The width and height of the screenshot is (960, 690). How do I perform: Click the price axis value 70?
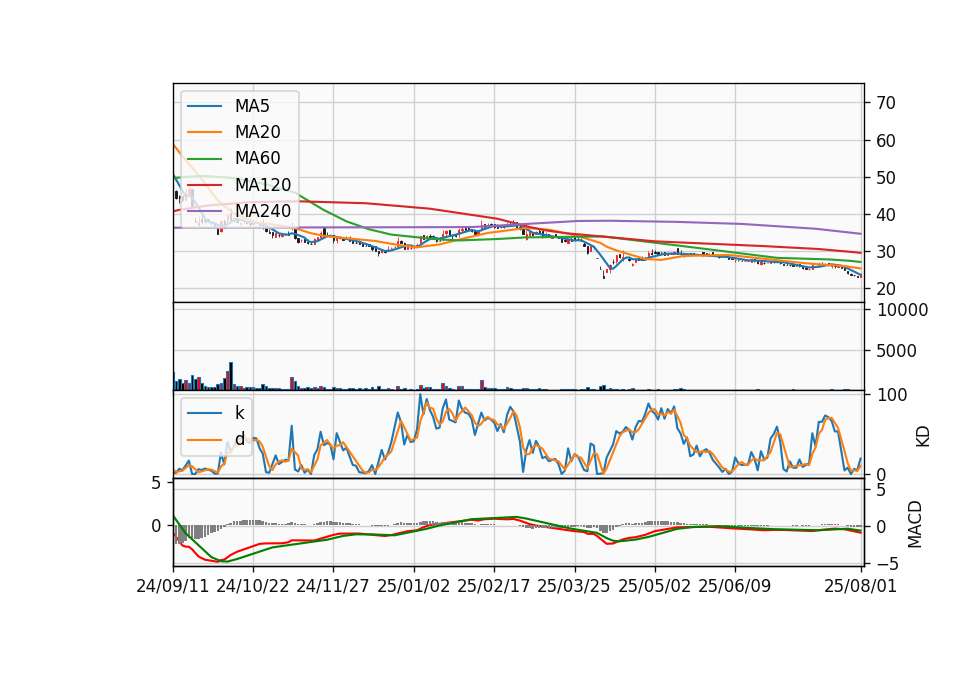[886, 103]
